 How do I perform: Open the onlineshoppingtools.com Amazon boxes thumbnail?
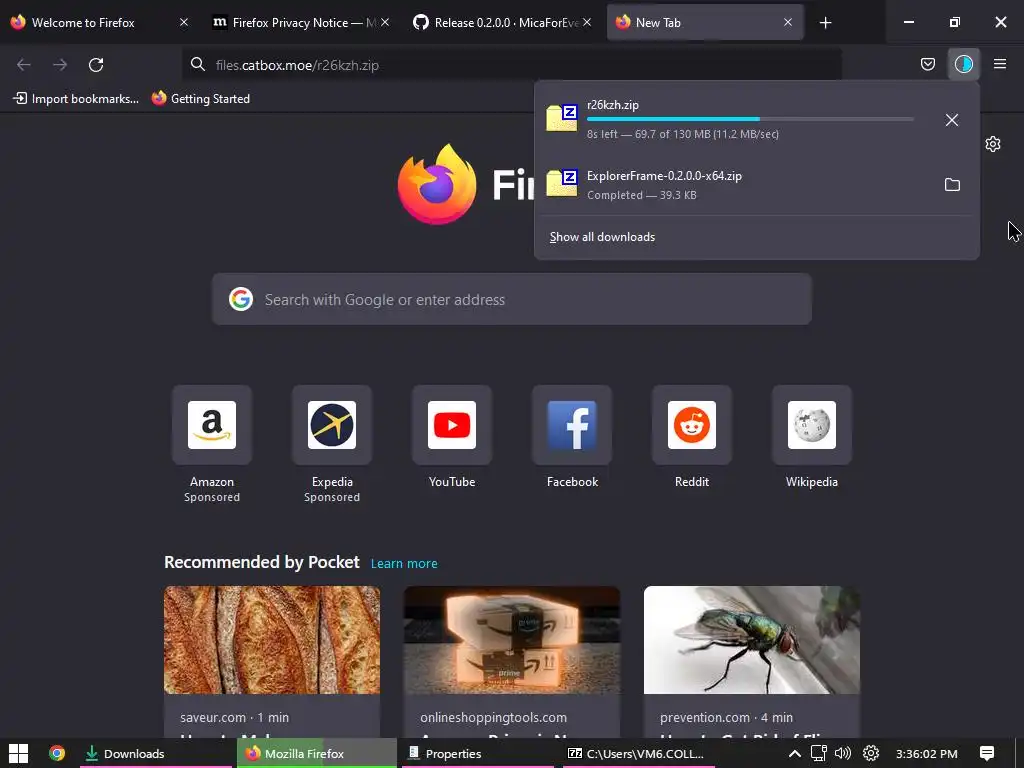click(x=512, y=640)
